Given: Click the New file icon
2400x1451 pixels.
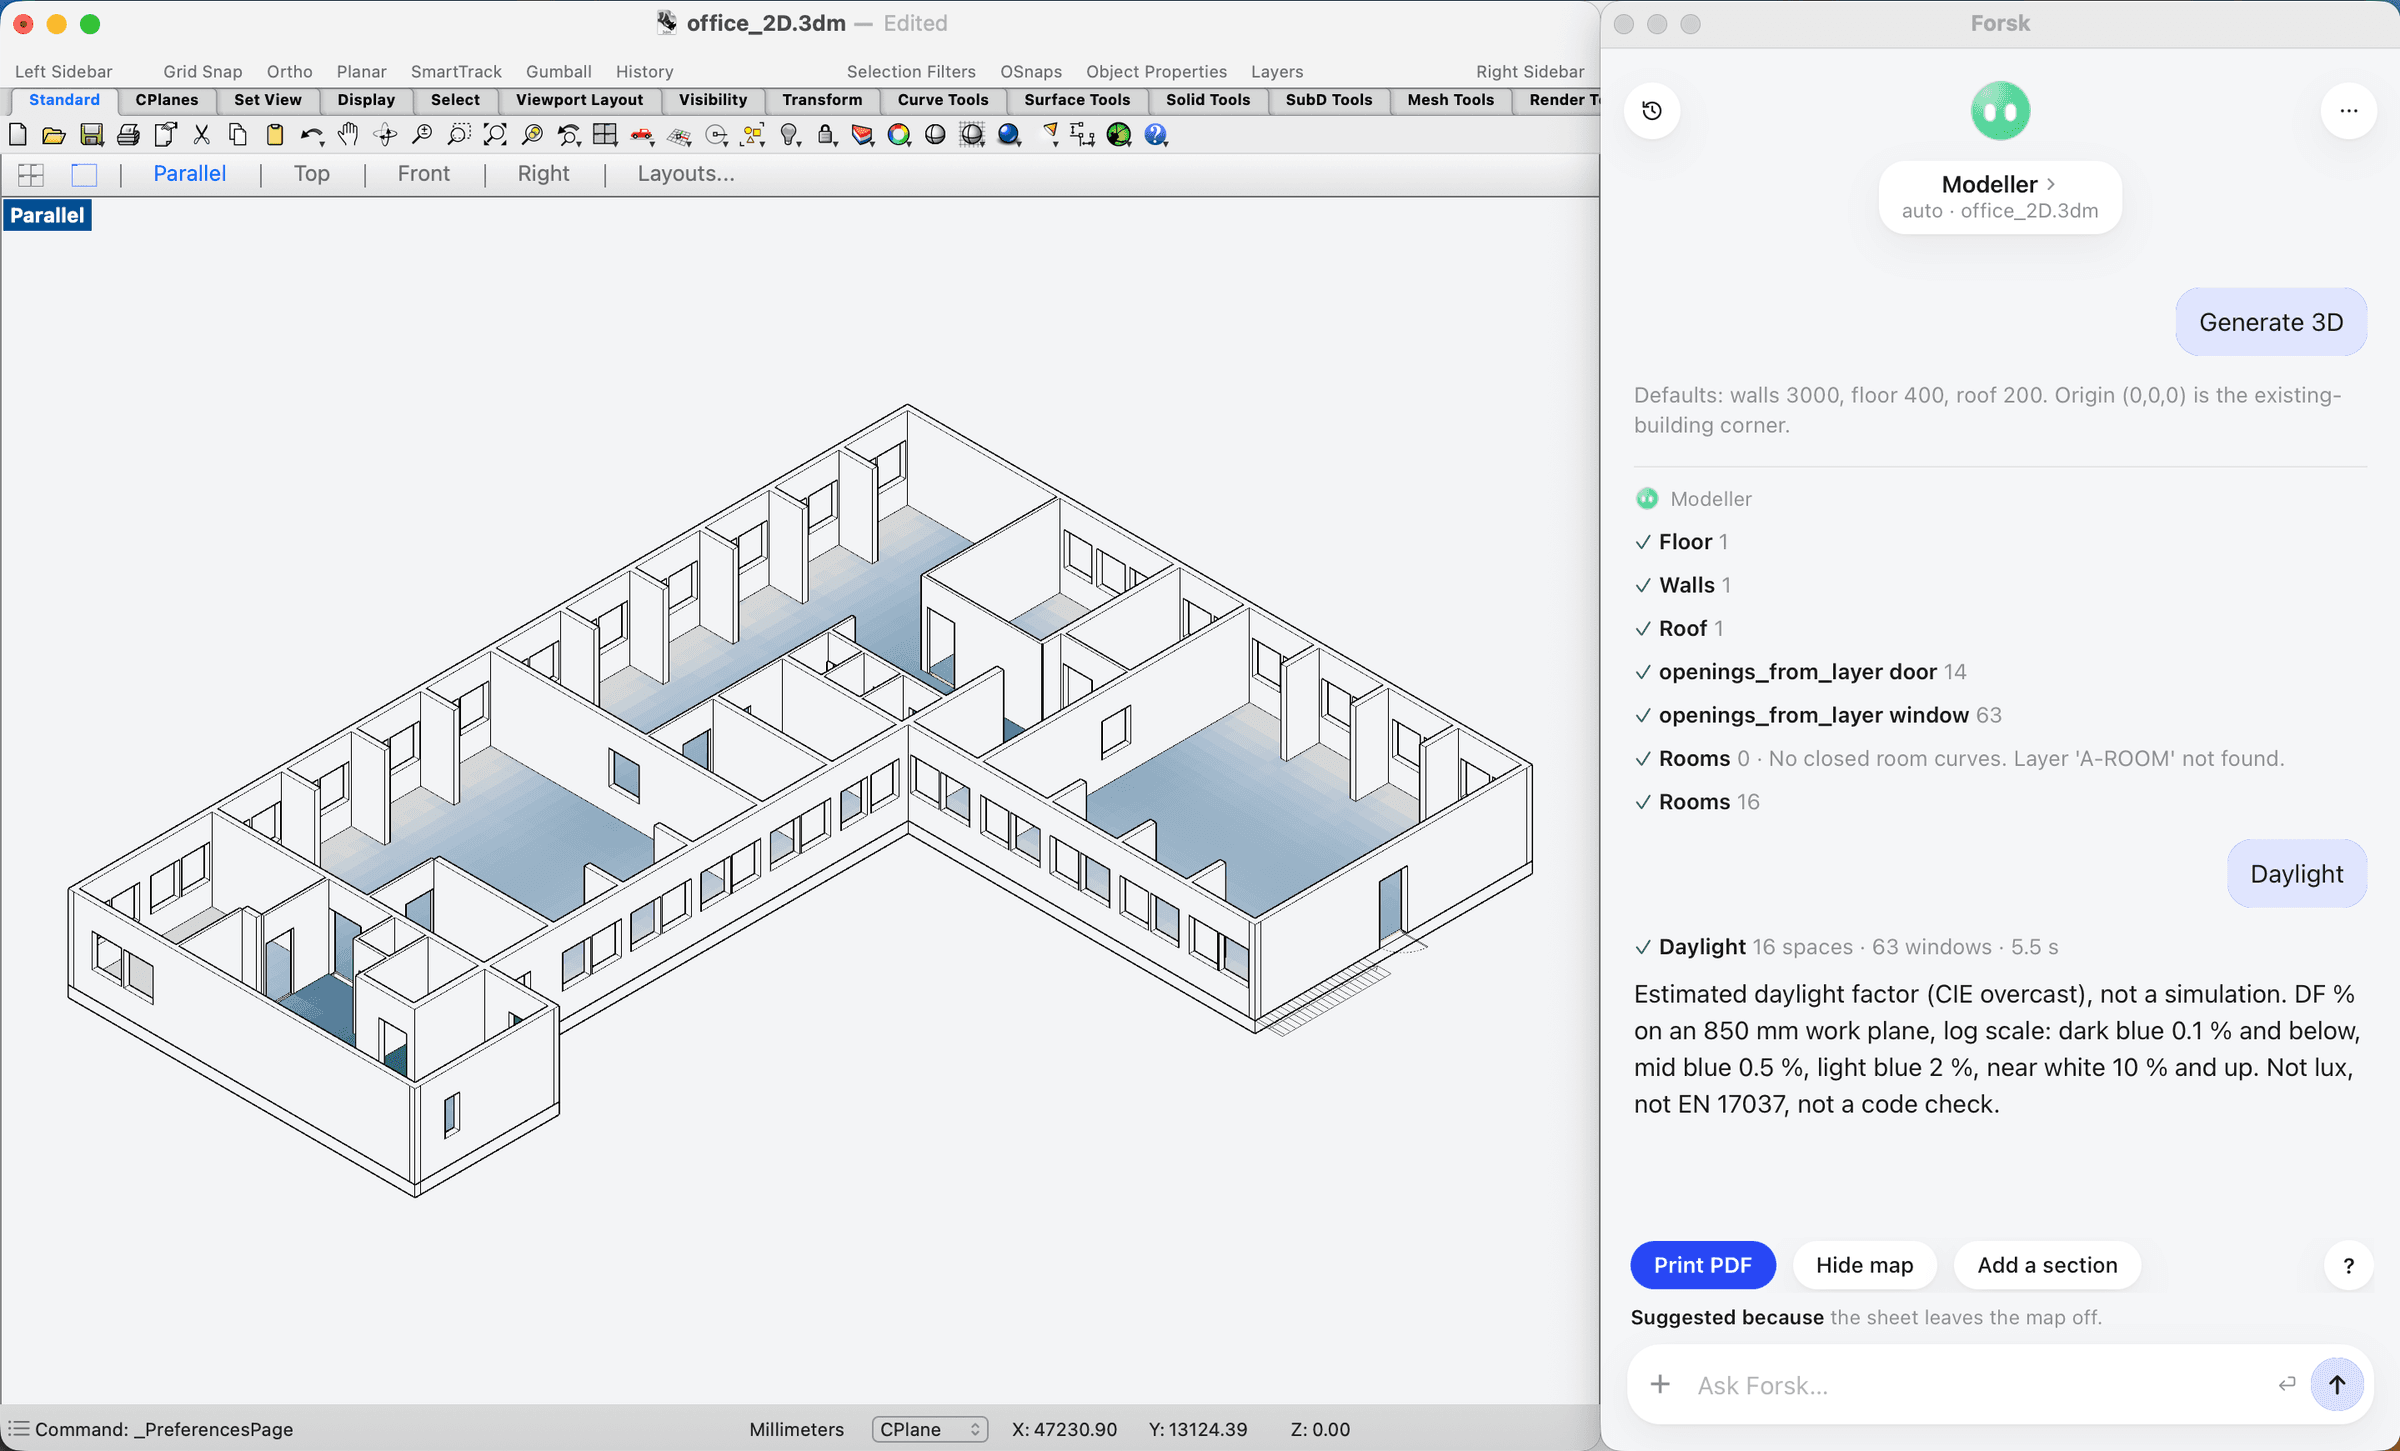Looking at the screenshot, I should pos(18,135).
